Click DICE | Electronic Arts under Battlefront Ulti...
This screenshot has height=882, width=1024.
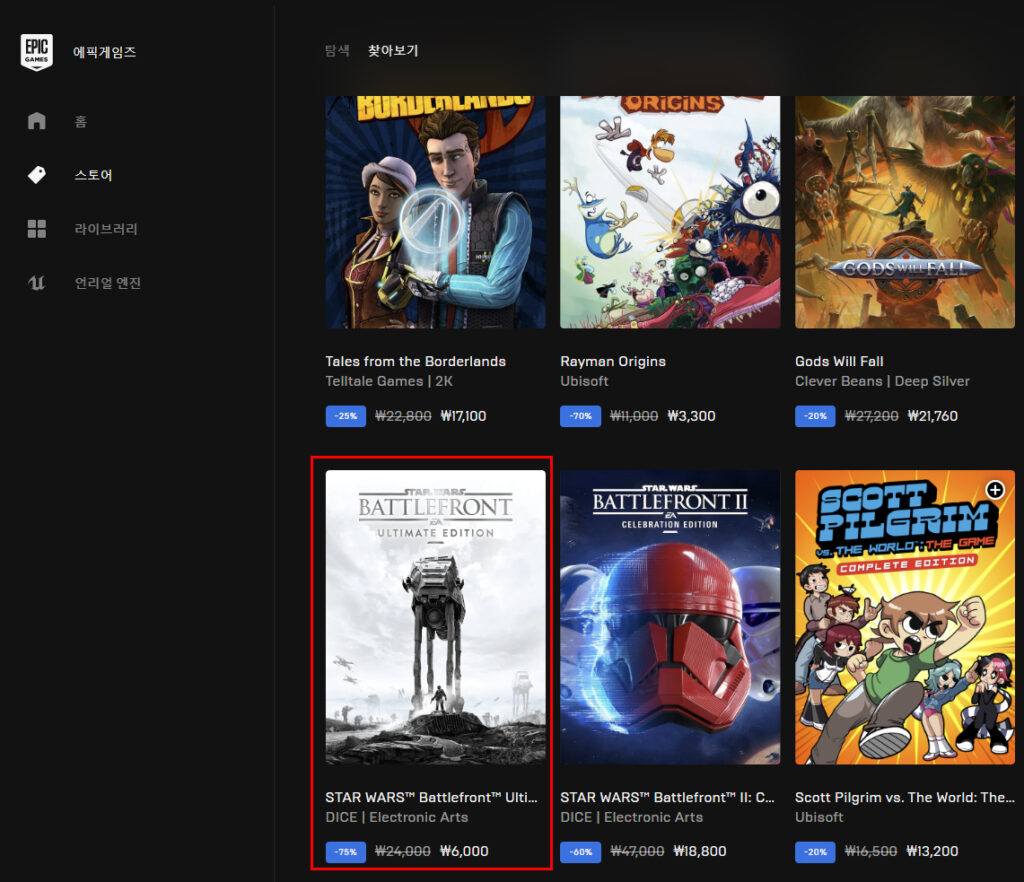(x=397, y=817)
